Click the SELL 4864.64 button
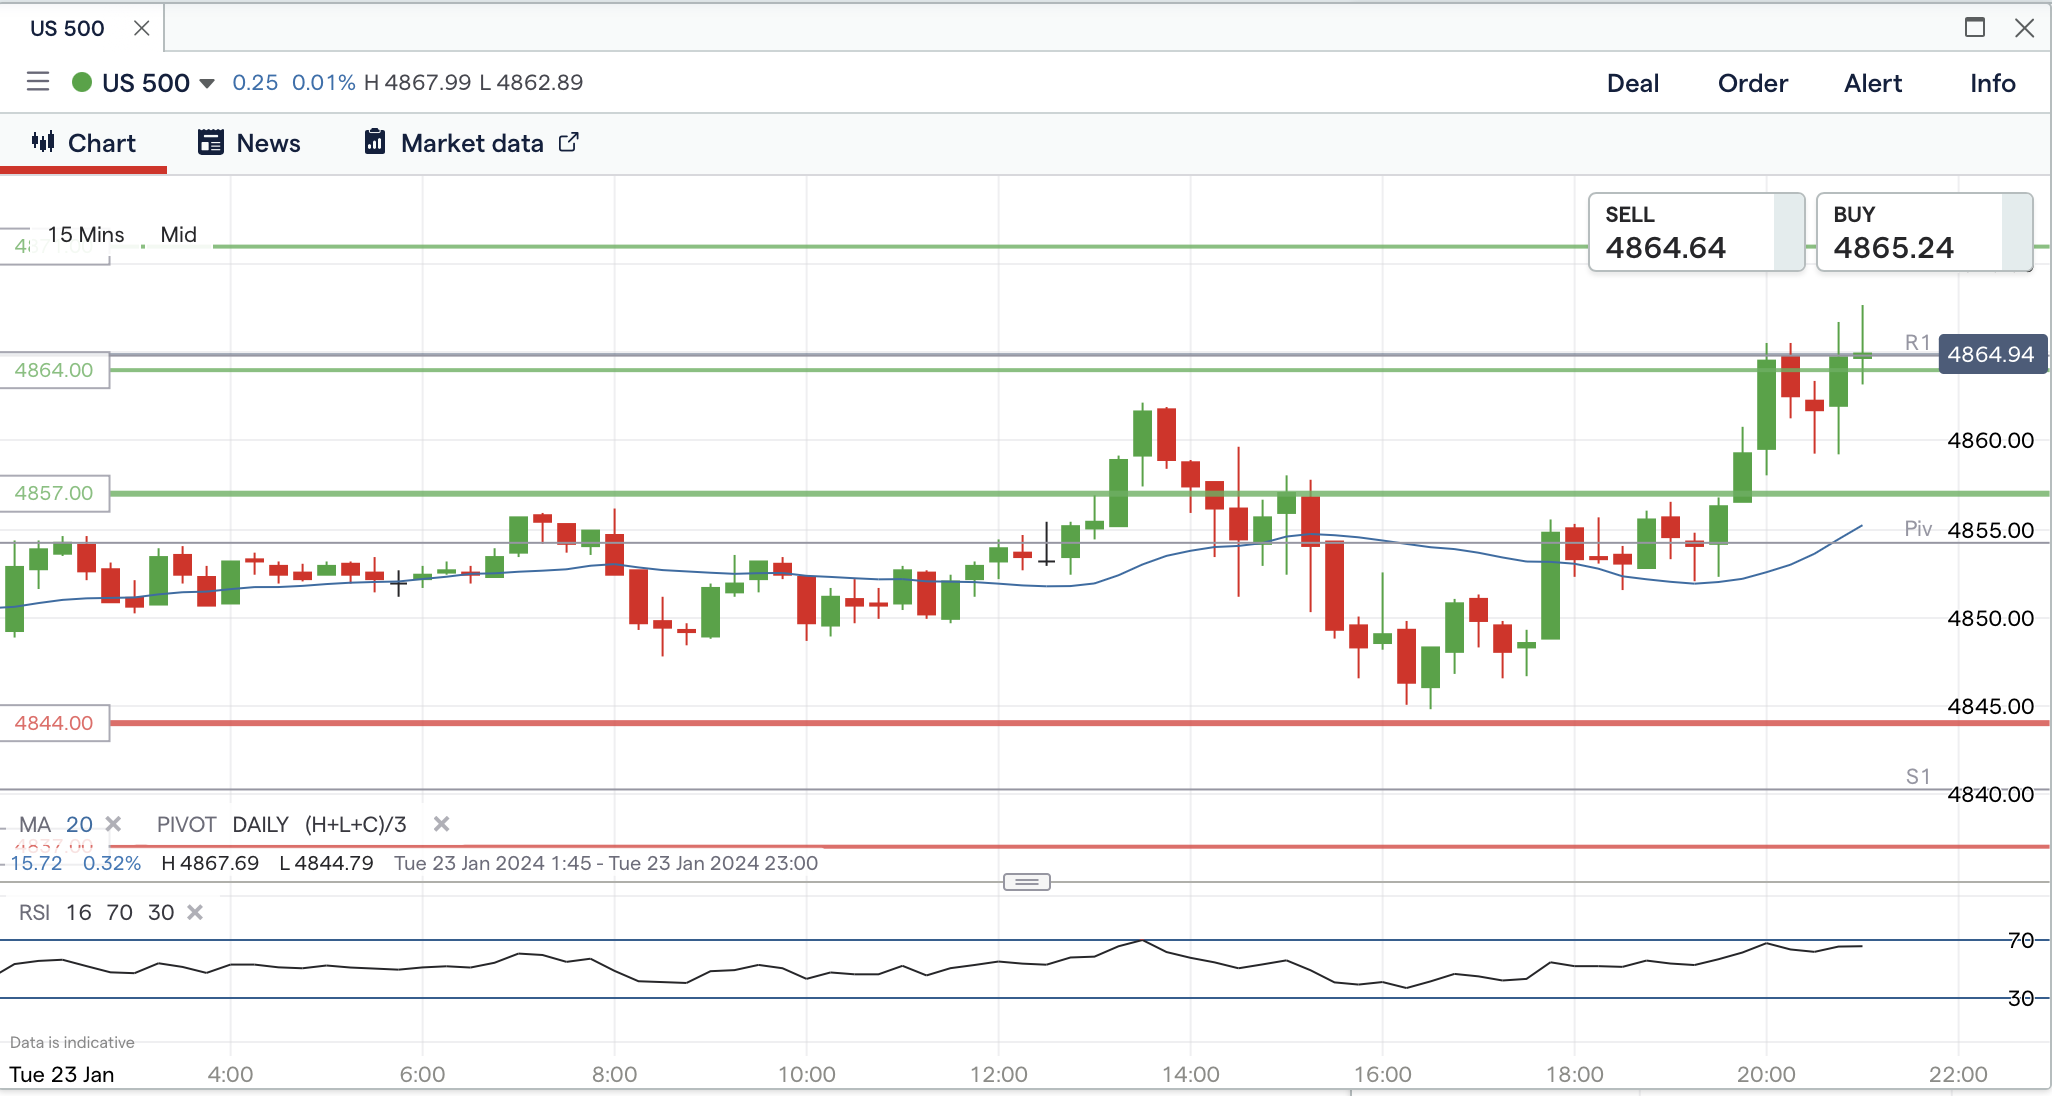This screenshot has height=1096, width=2052. (x=1696, y=232)
